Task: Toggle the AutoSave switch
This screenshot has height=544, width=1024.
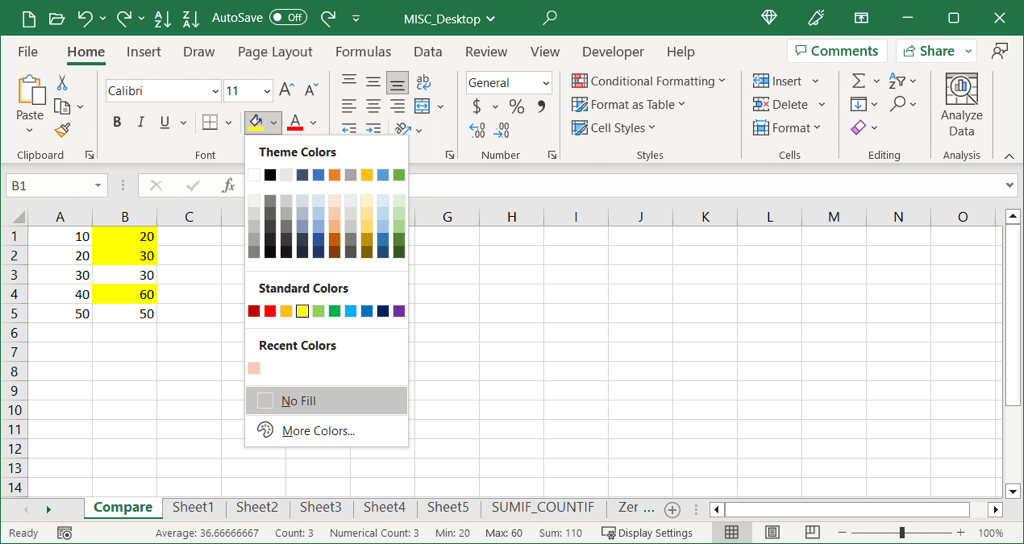Action: pos(288,17)
